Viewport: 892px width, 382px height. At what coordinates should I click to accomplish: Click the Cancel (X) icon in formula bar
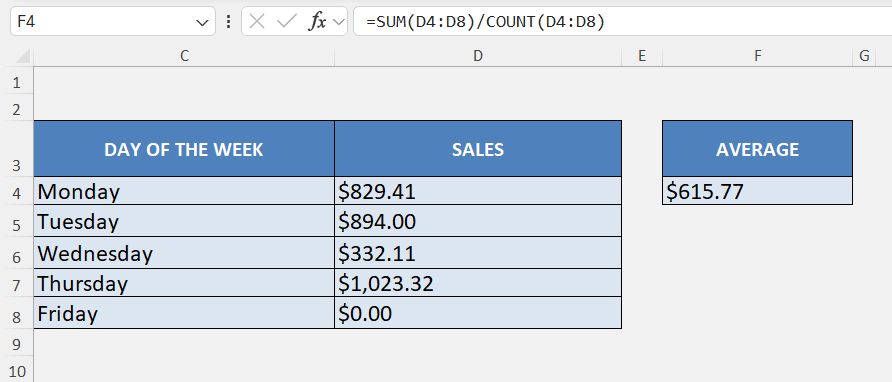pos(257,22)
